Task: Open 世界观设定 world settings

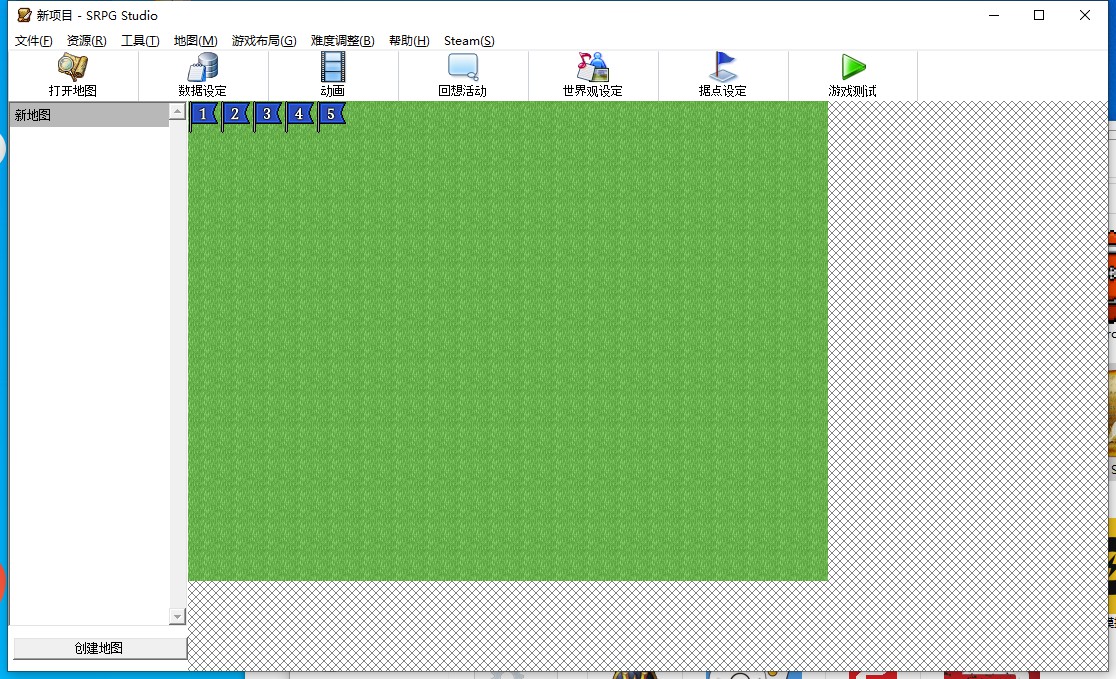Action: tap(592, 75)
